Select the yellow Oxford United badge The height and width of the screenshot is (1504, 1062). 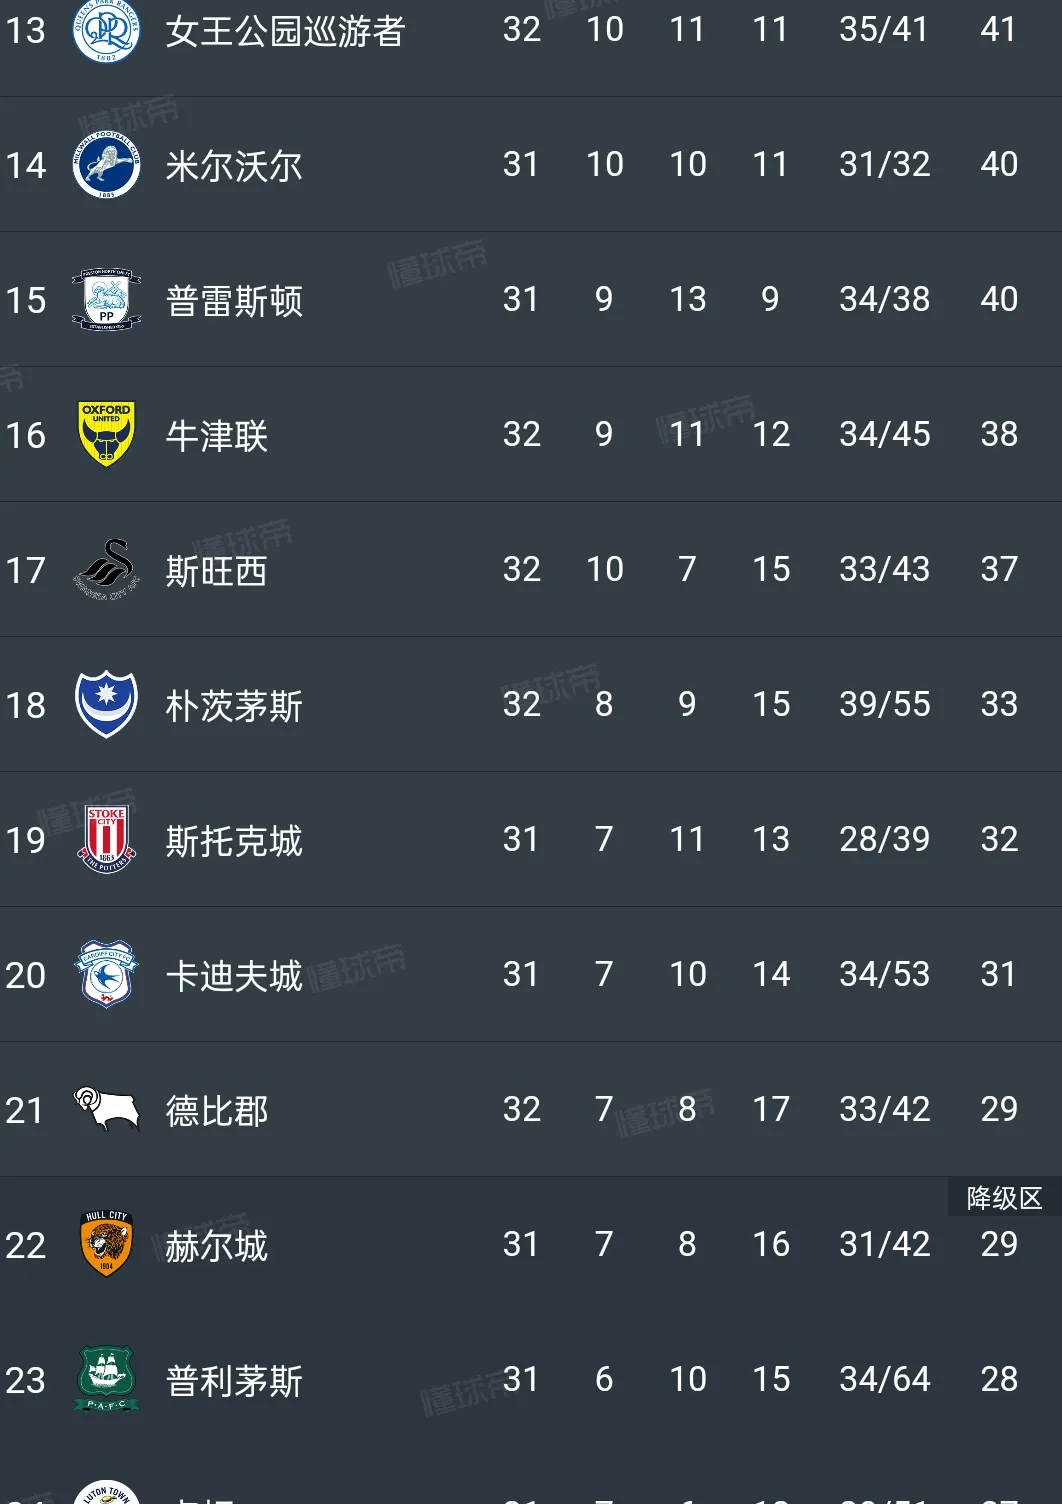pyautogui.click(x=106, y=434)
